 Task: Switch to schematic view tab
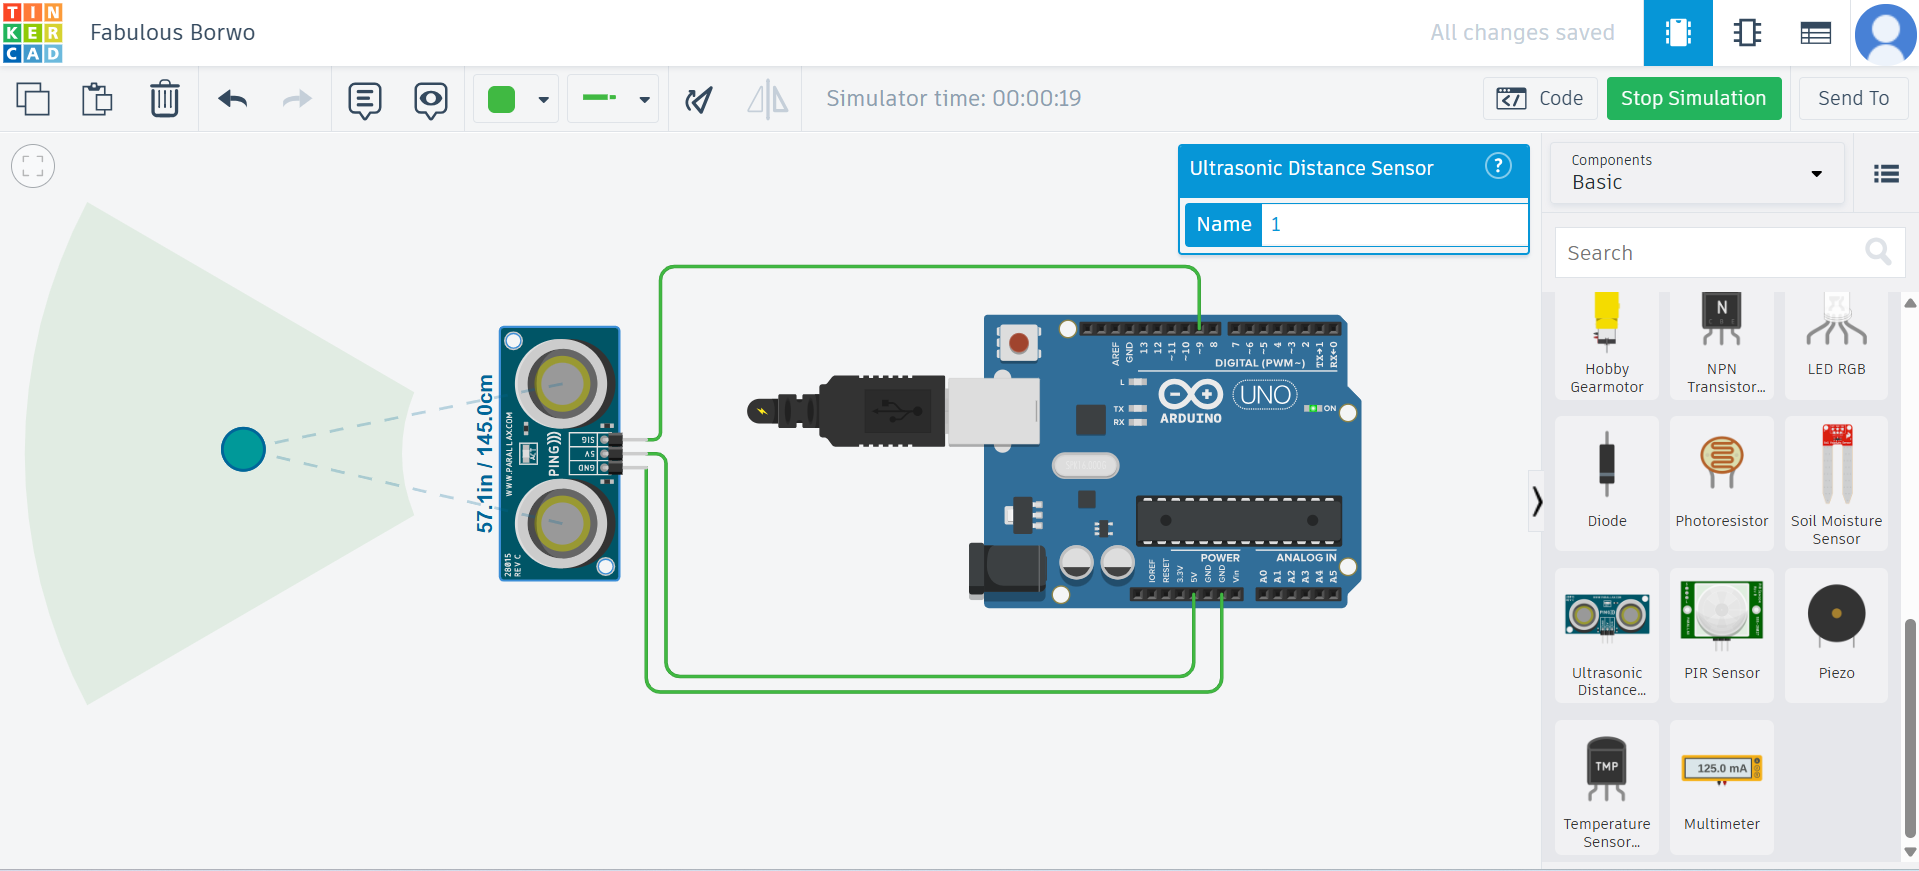click(1747, 33)
